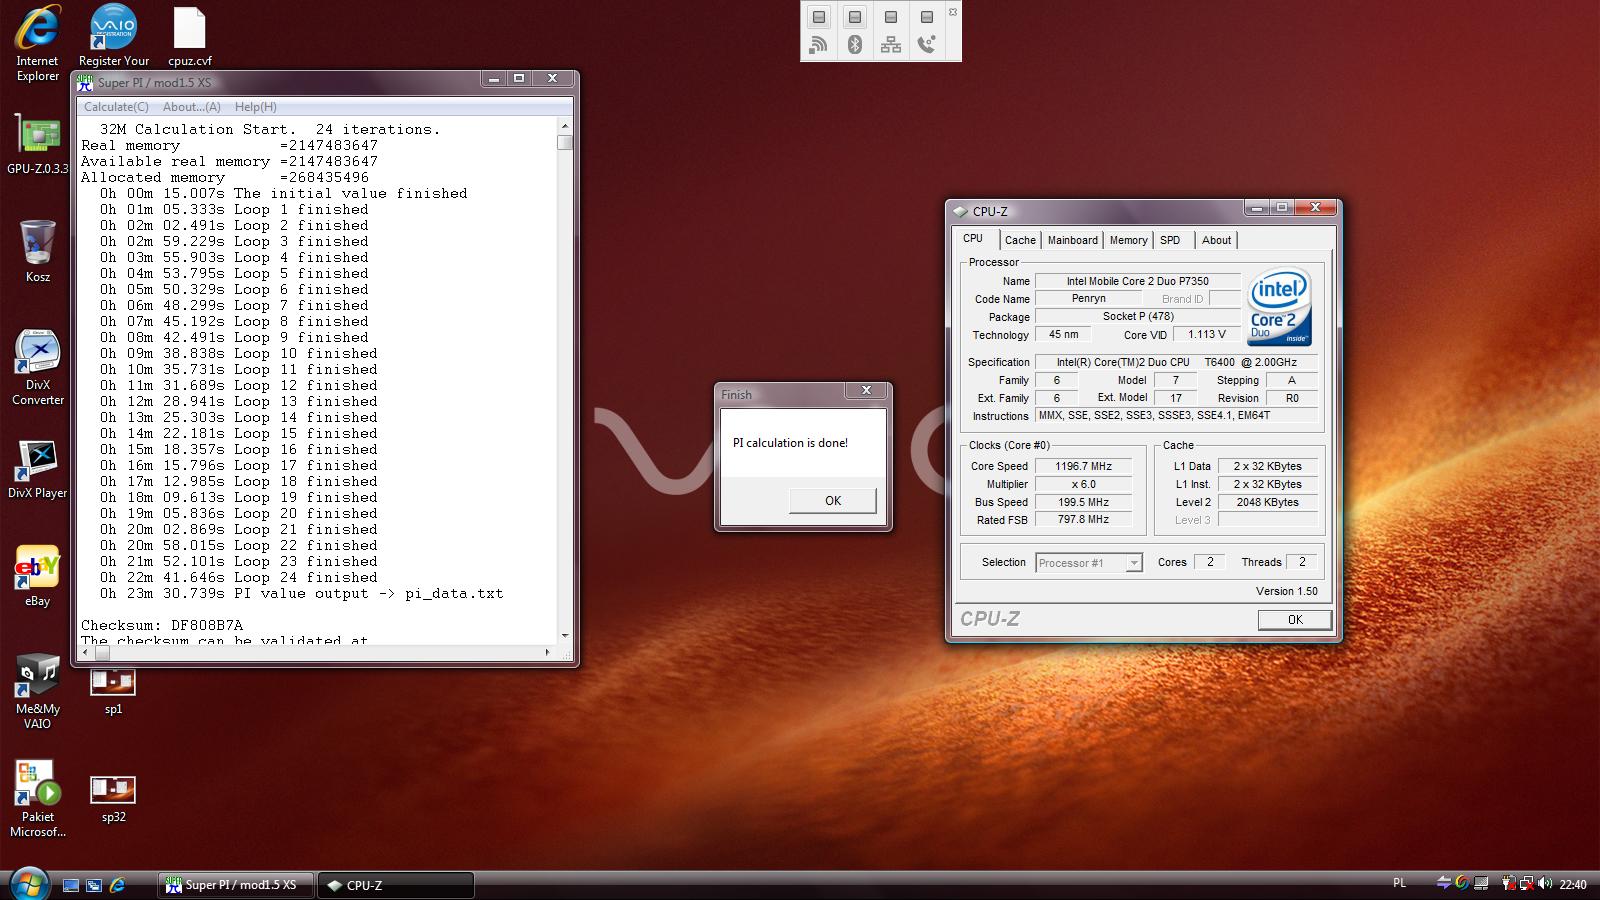Screen dimensions: 1600x900
Task: Click the OK button in CPU-Z
Action: [x=1294, y=620]
